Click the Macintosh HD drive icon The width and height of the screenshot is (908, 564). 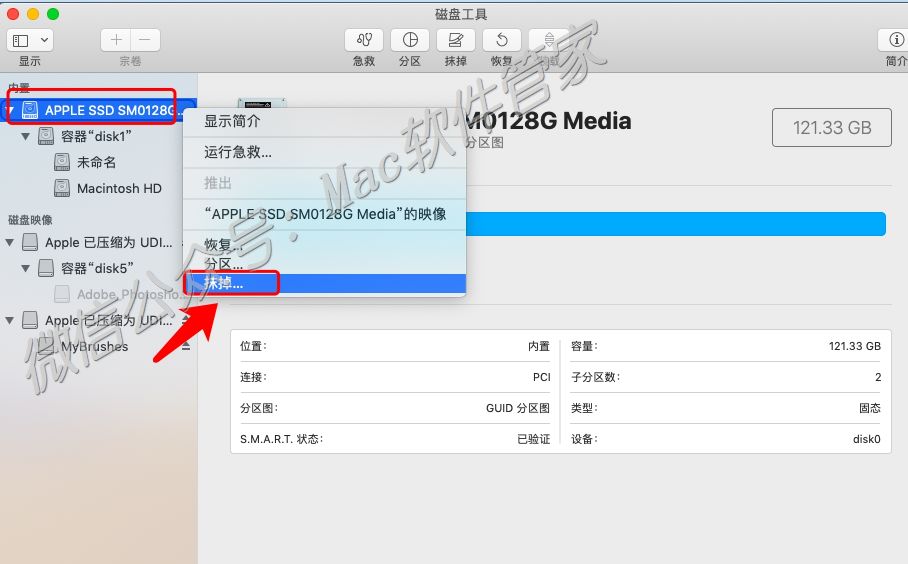(x=62, y=189)
